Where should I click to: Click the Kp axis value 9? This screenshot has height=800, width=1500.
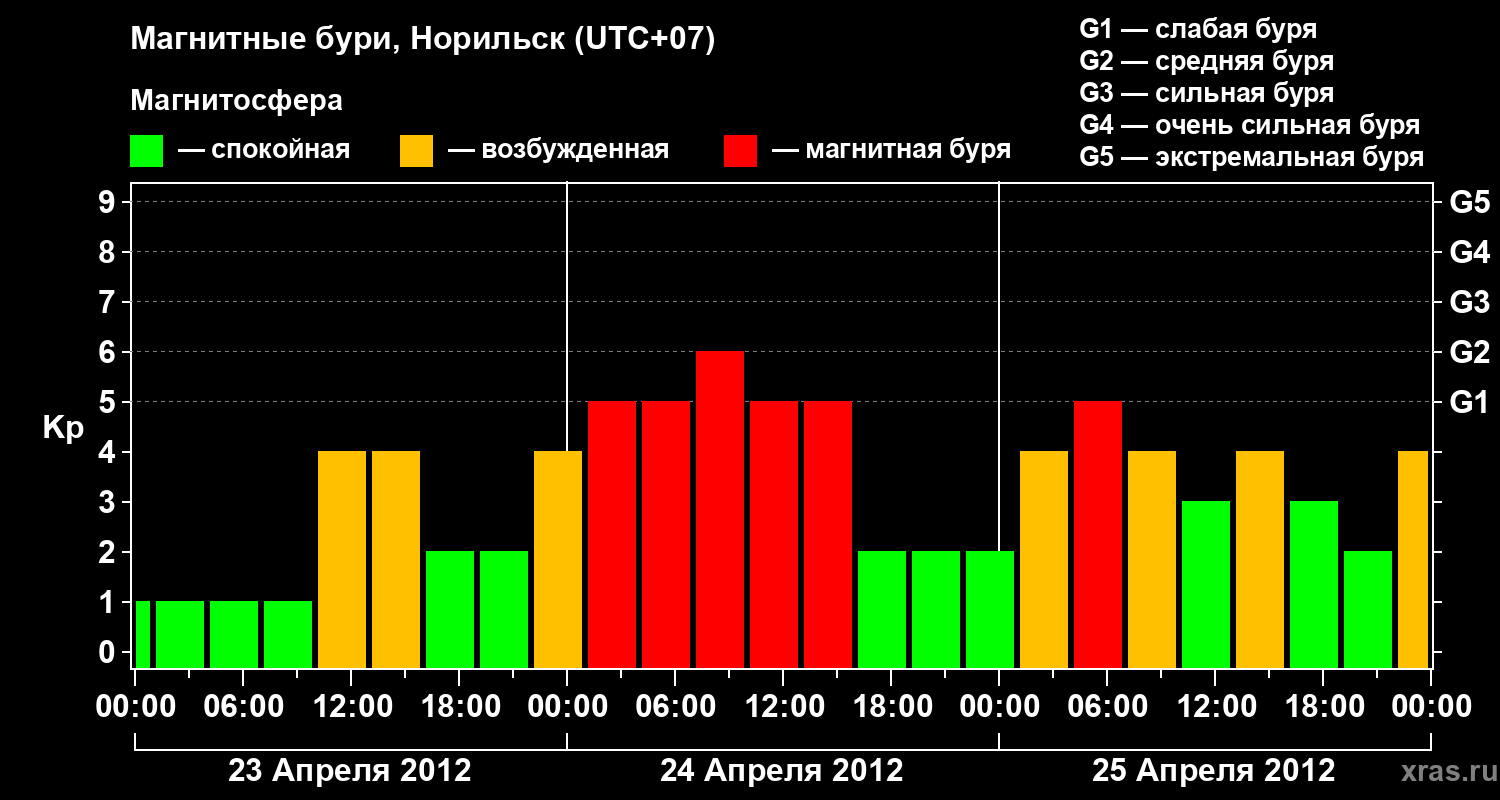click(x=109, y=202)
